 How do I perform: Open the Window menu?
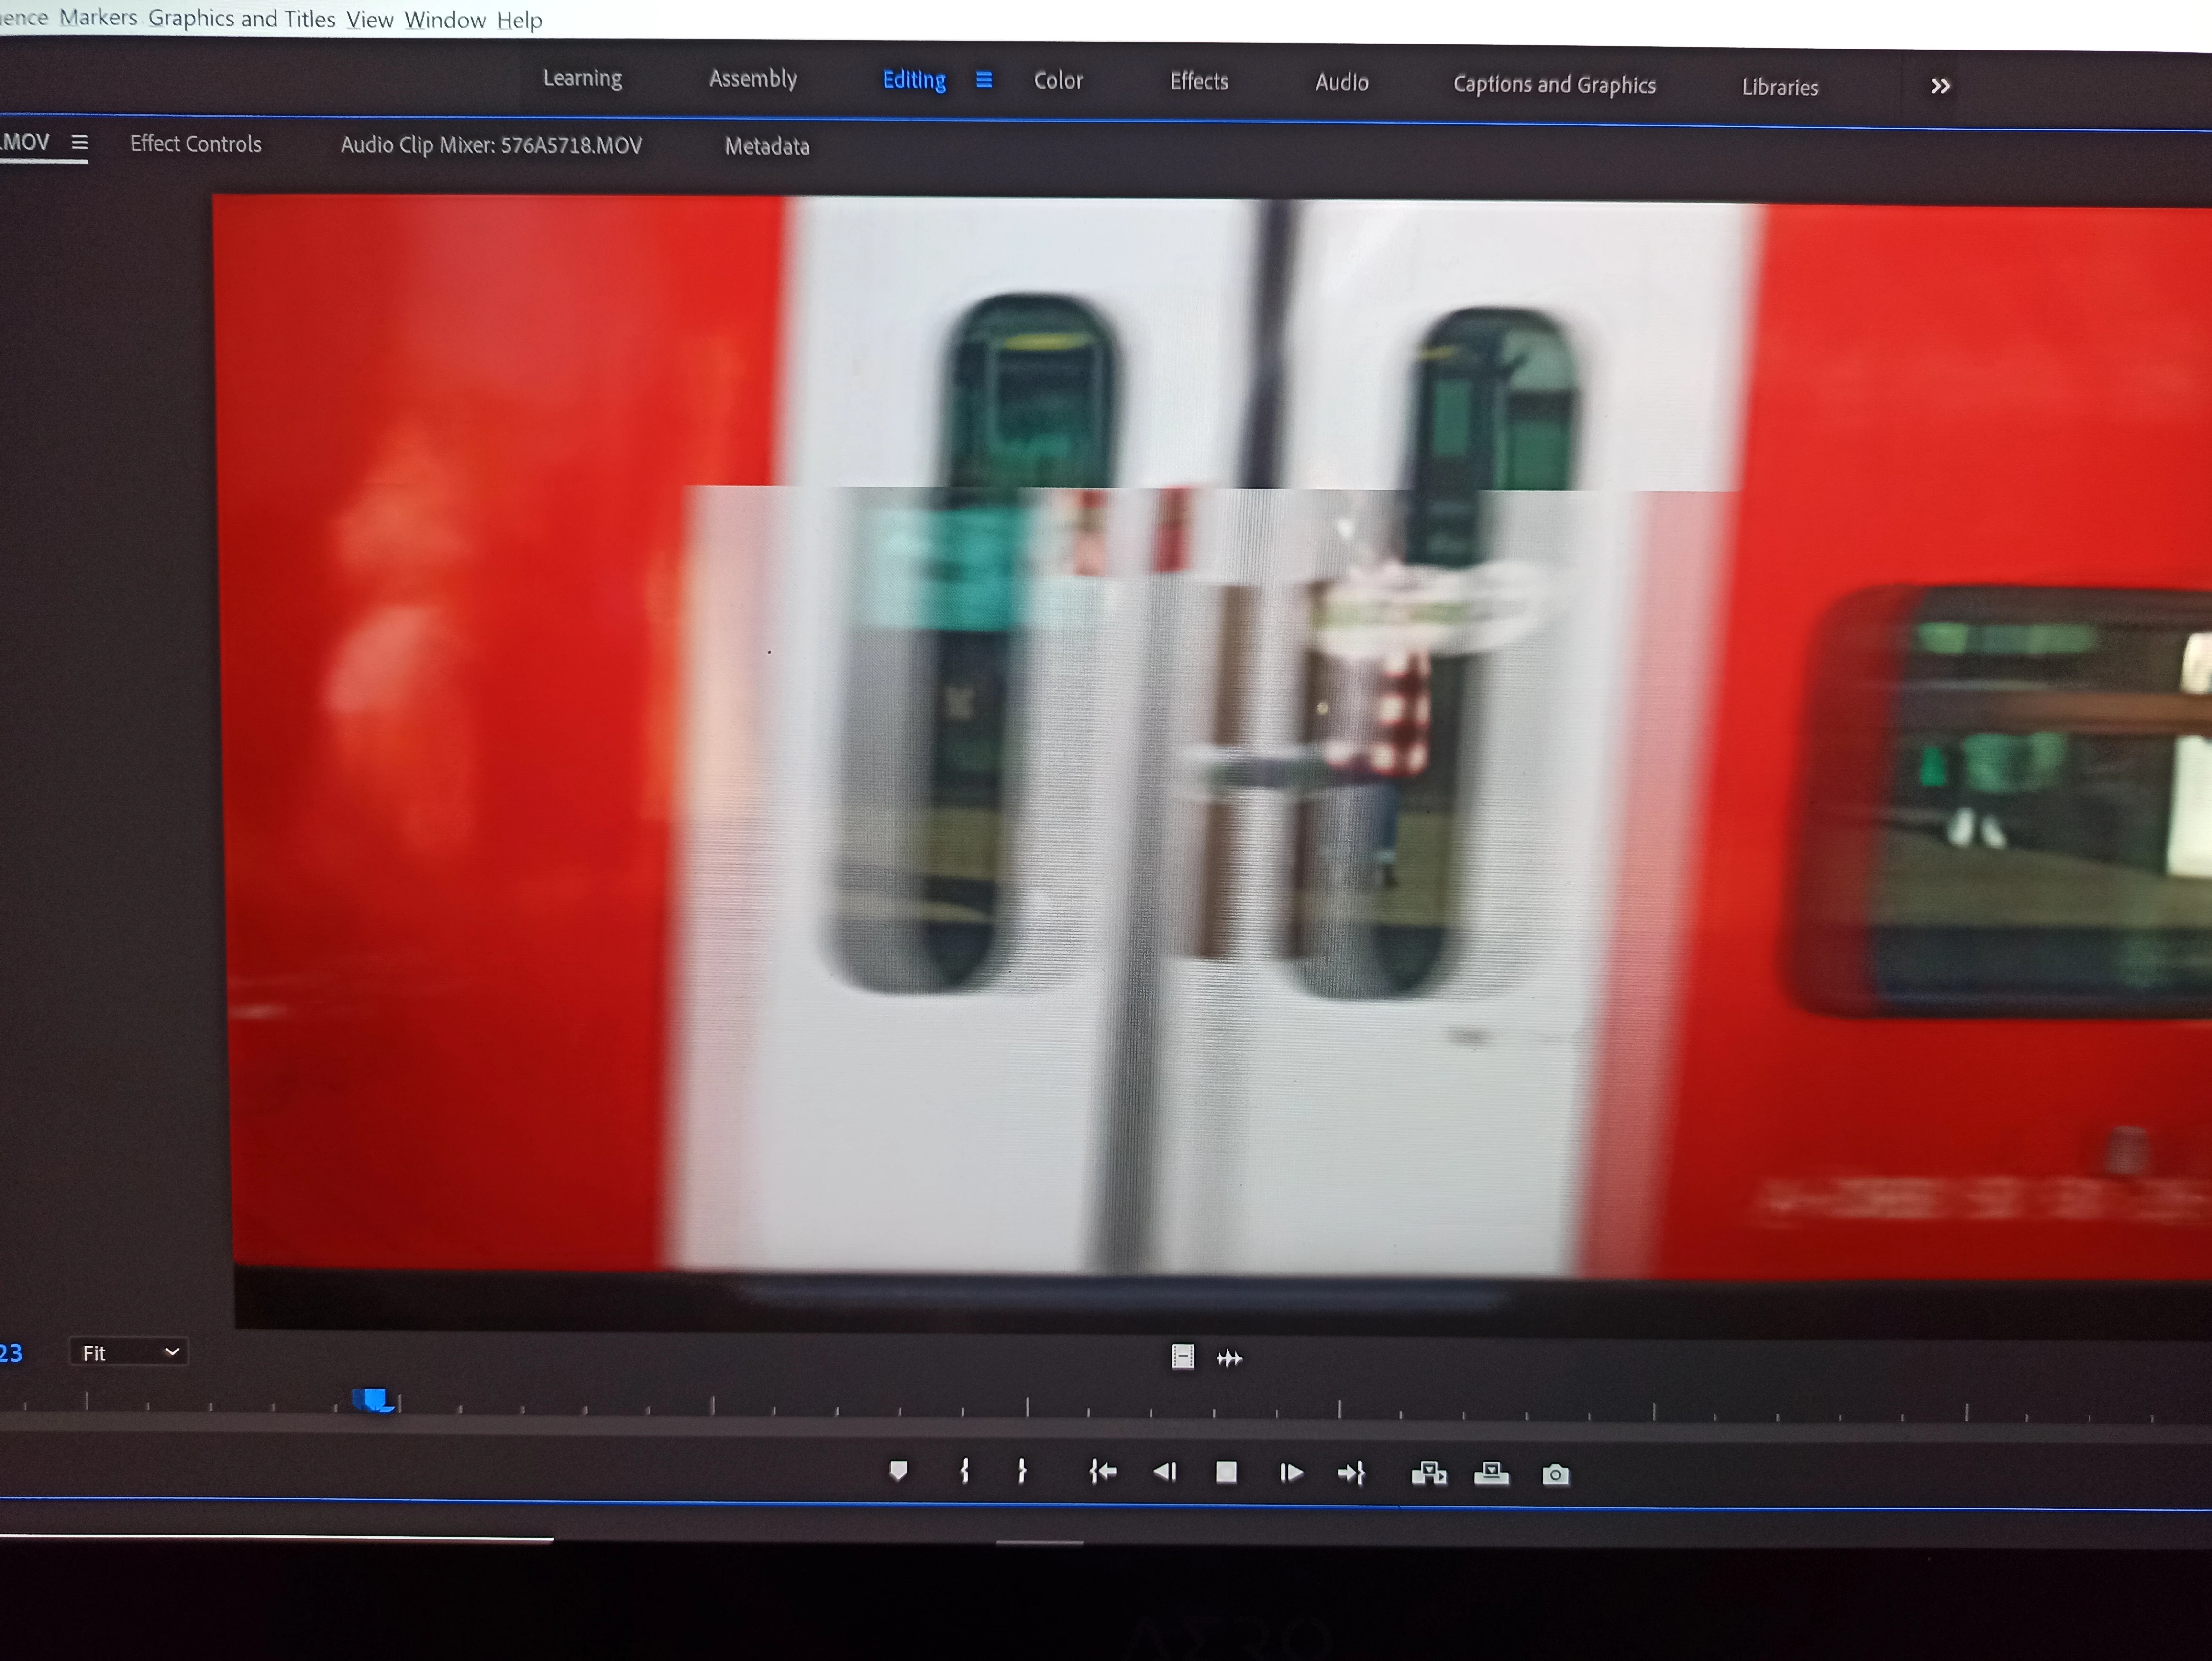click(445, 20)
